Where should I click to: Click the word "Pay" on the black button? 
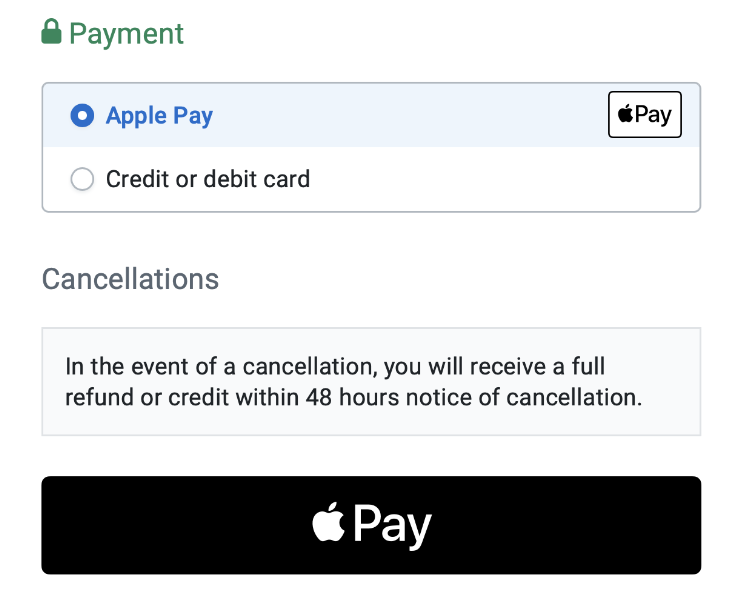pos(392,525)
